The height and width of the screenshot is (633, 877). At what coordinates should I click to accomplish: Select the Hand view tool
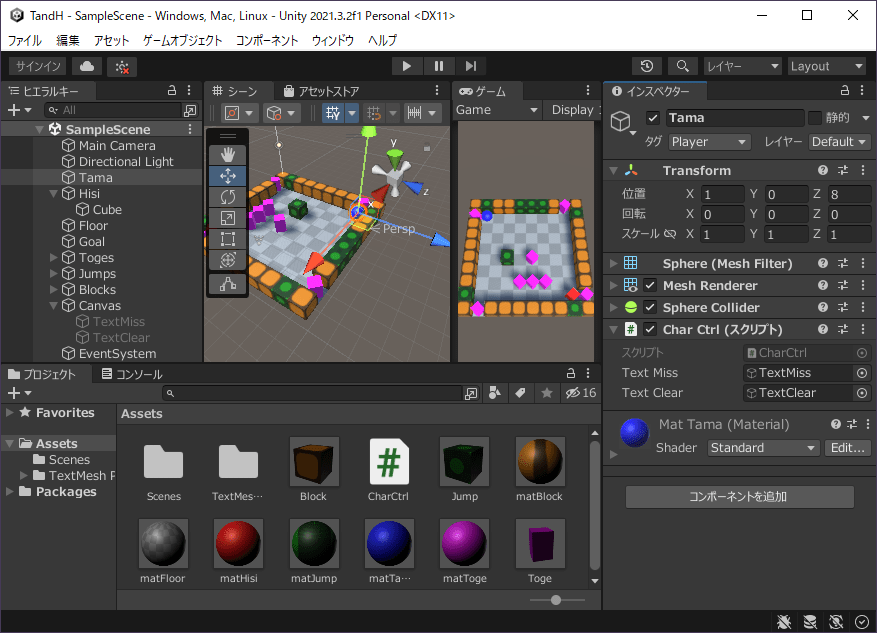228,154
